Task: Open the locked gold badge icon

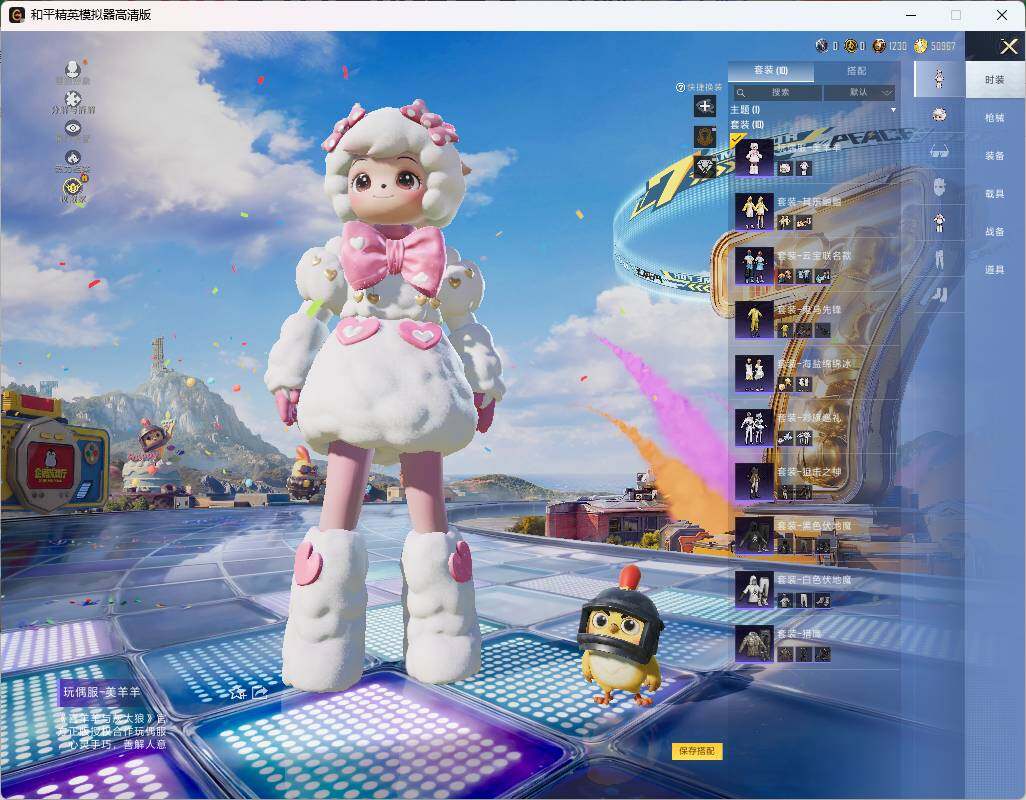Action: pyautogui.click(x=73, y=187)
